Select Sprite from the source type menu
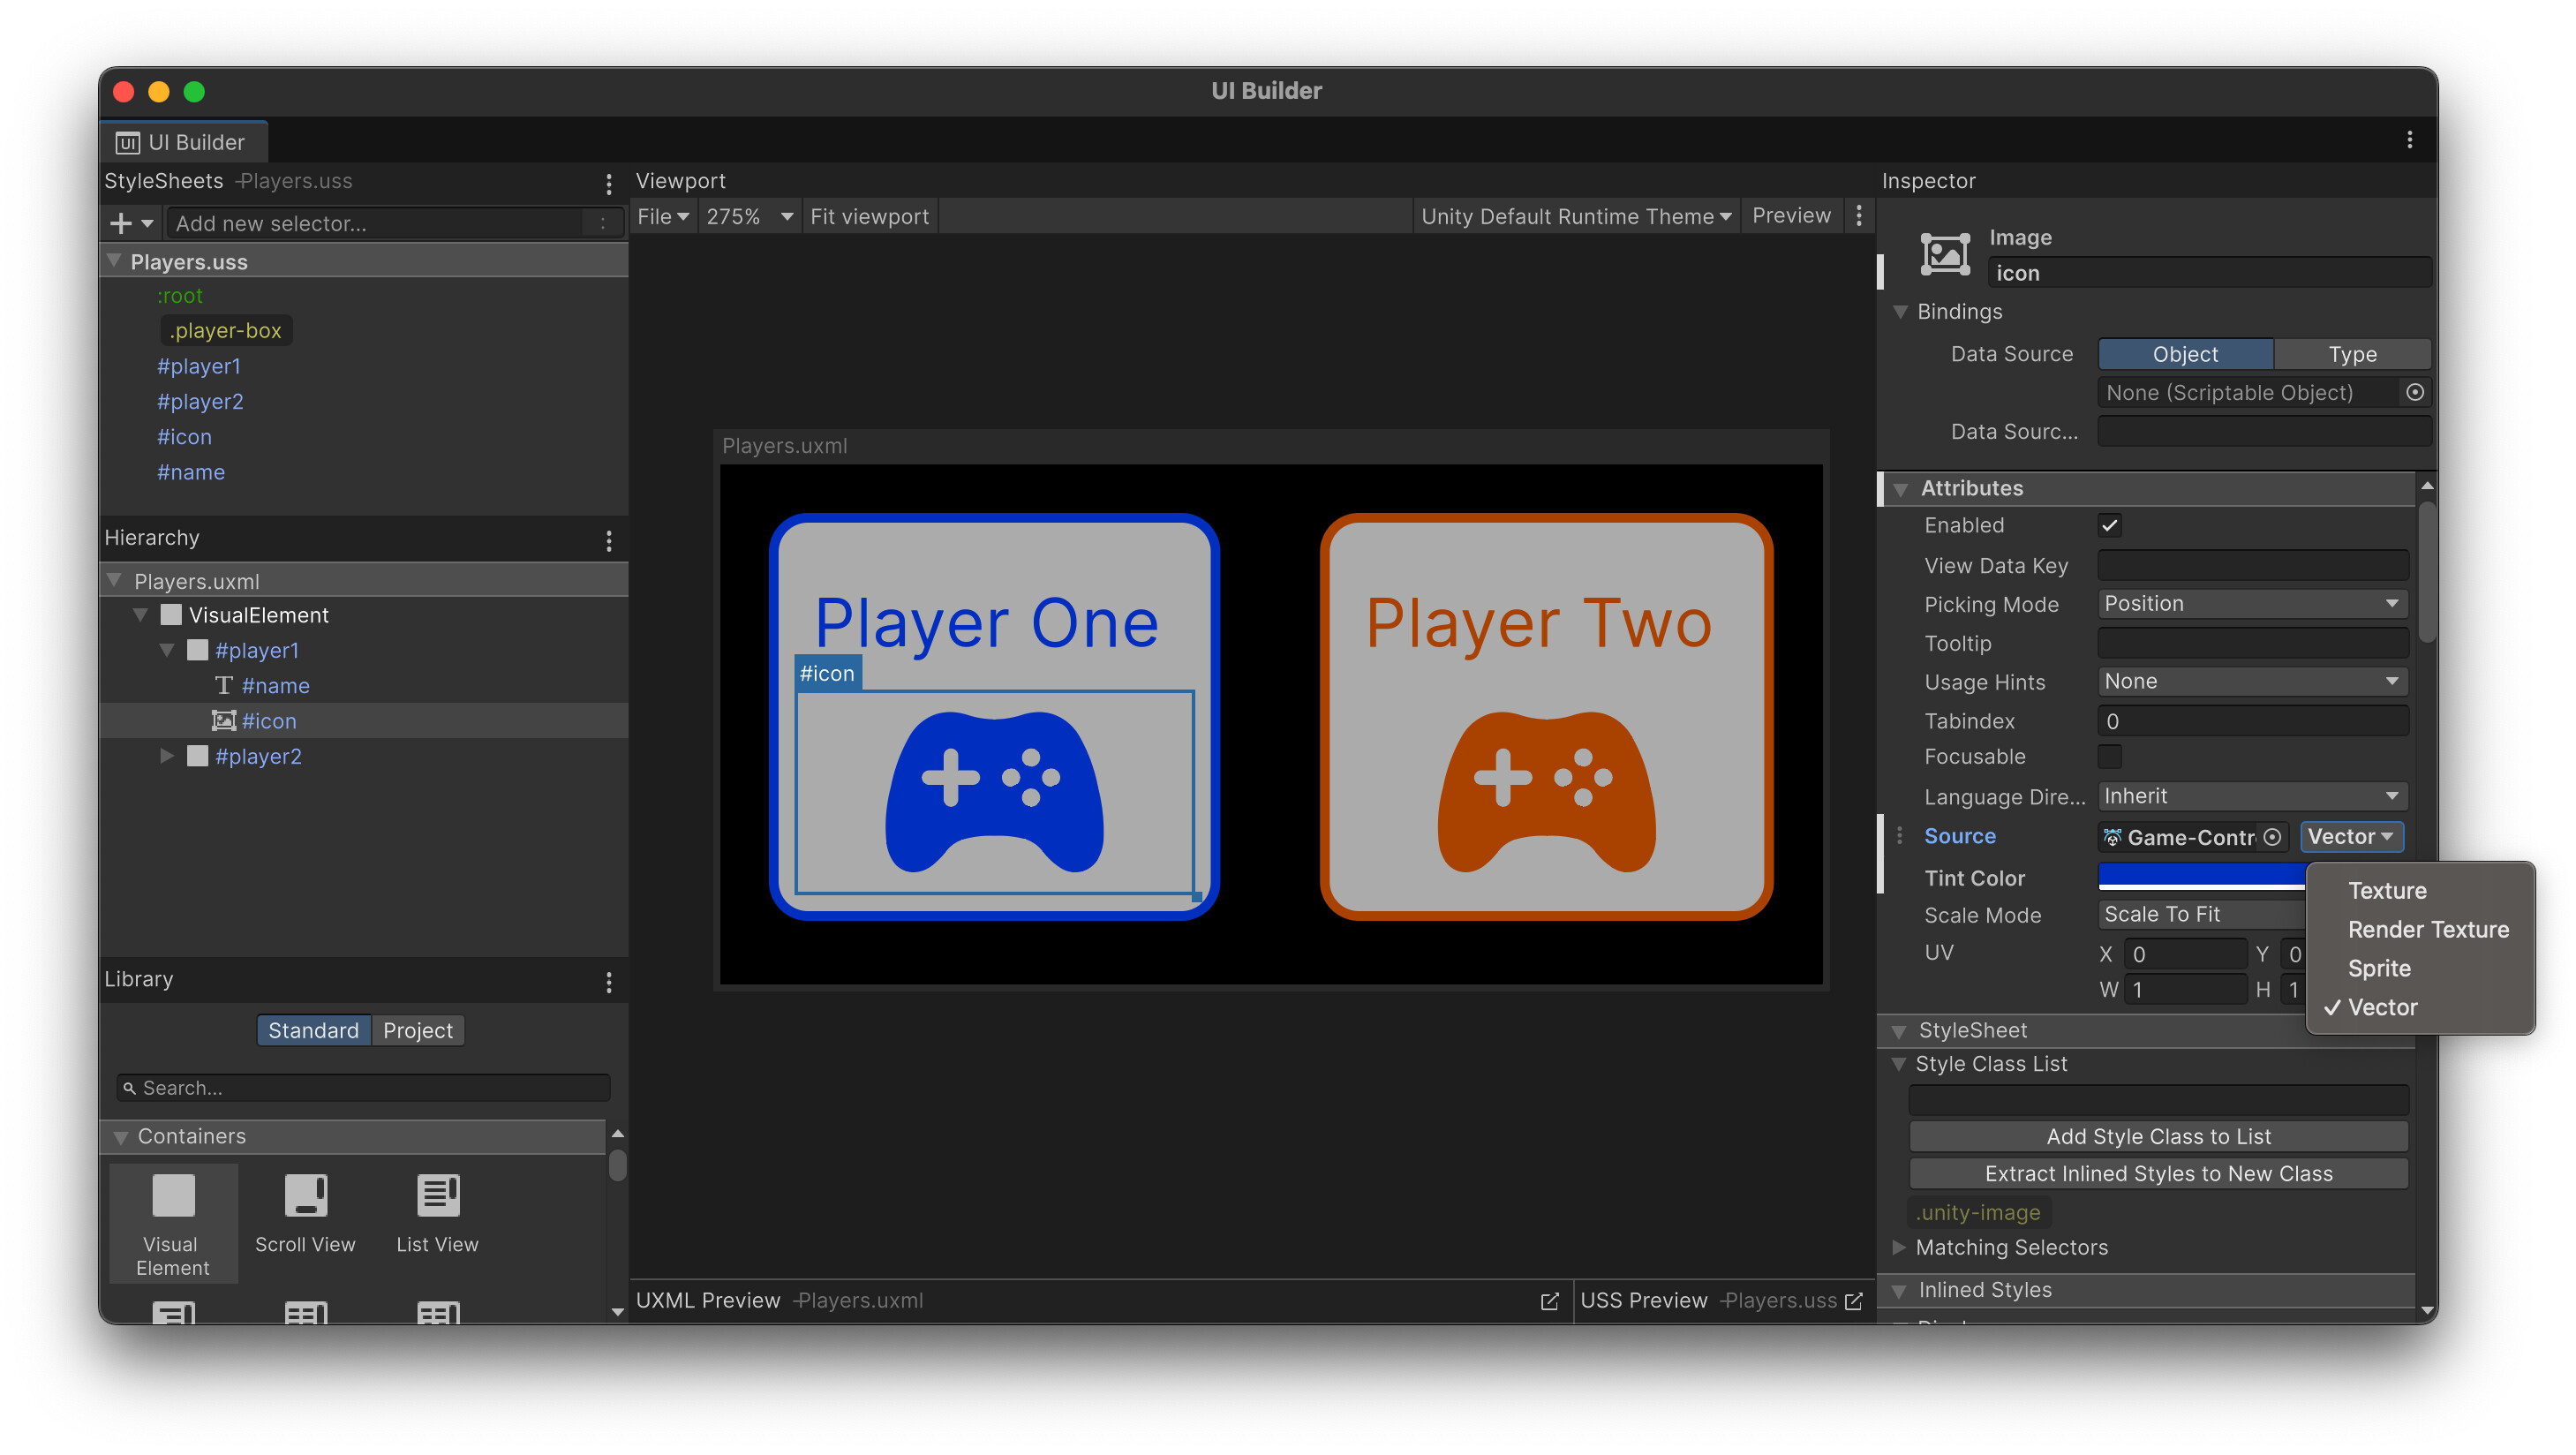Screen dimensions: 2576x1455 [x=2379, y=968]
